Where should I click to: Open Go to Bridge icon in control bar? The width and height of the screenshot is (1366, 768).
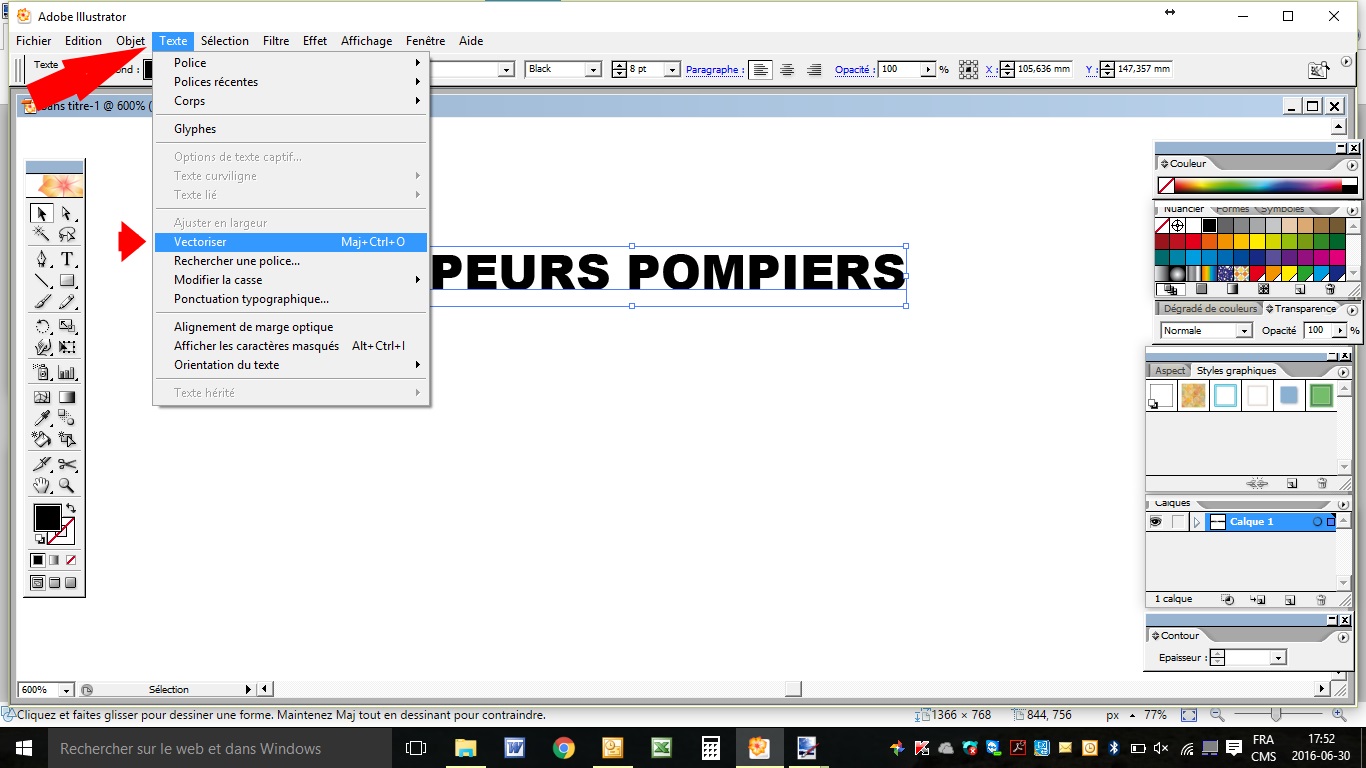pos(1320,69)
